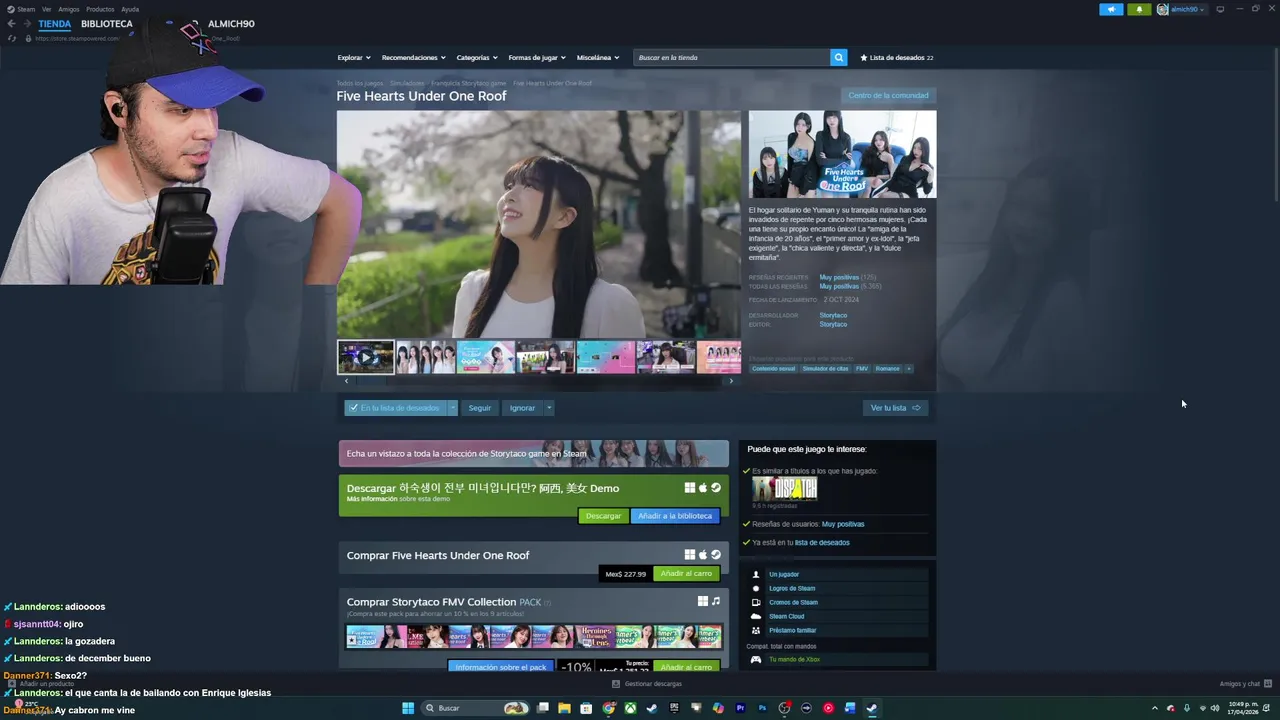Click the 'Contenido sexual' tag
1280x720 pixels.
[773, 369]
